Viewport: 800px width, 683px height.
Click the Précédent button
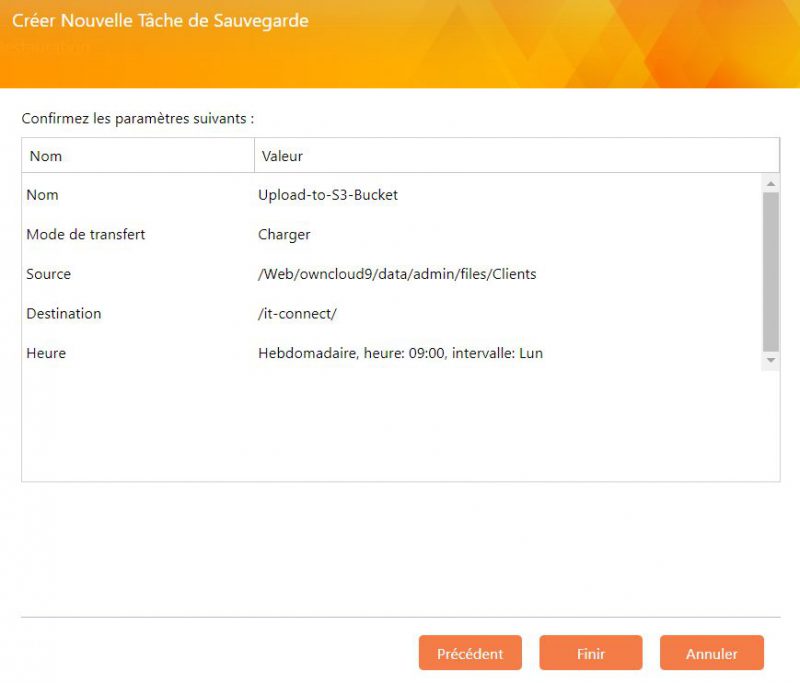pos(470,653)
